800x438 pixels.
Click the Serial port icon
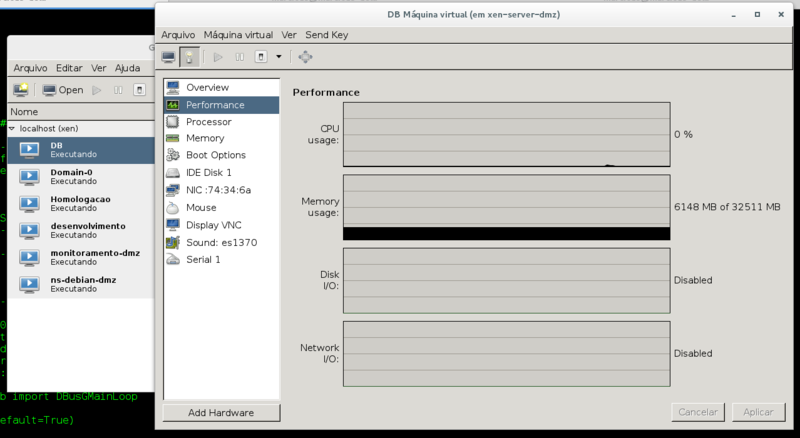click(x=173, y=259)
